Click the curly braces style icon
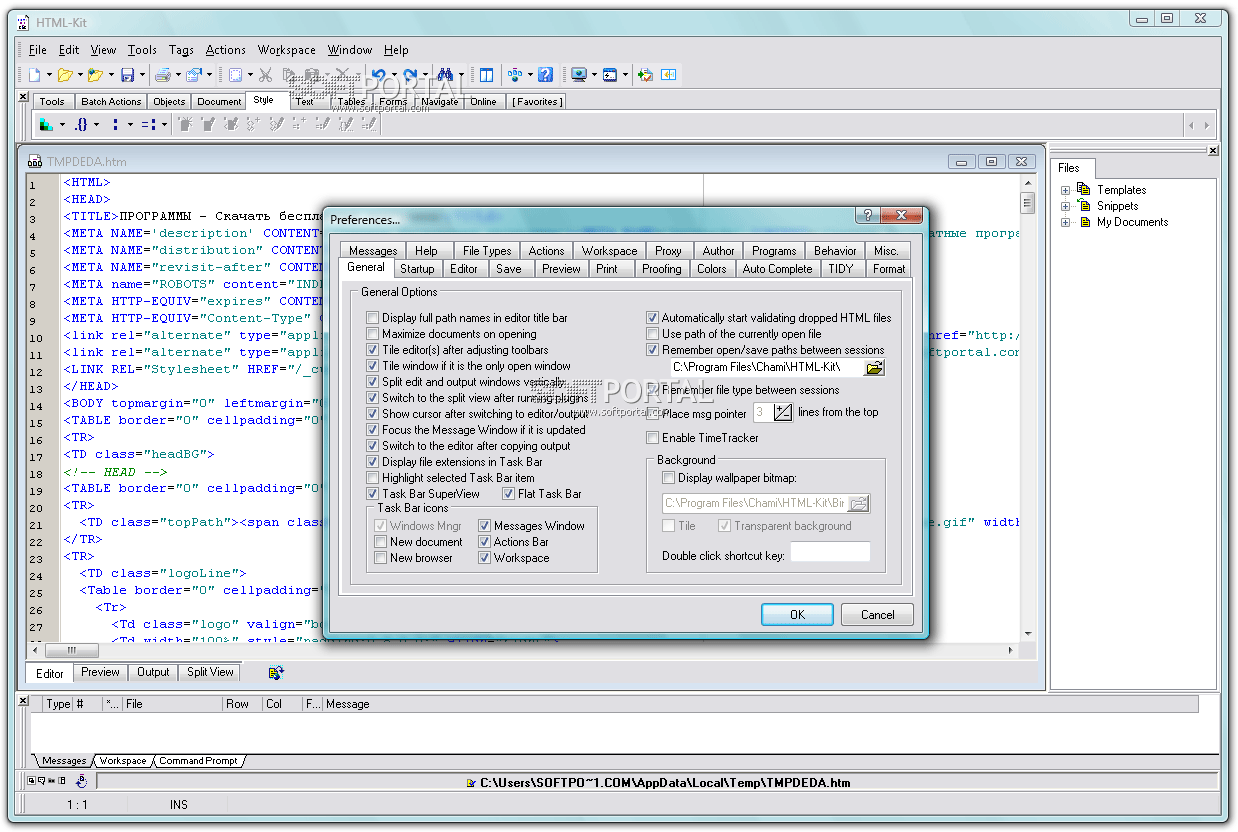Screen dimensions: 1238x832 [x=82, y=125]
